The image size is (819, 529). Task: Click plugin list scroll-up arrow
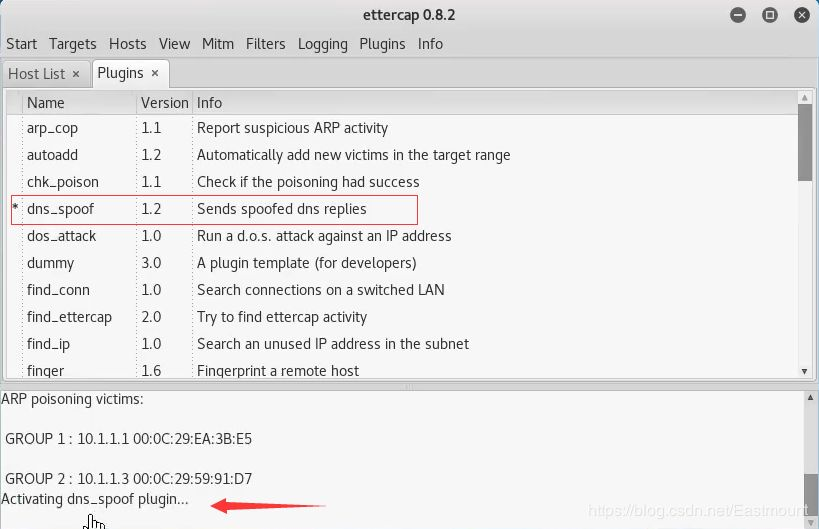click(x=804, y=98)
